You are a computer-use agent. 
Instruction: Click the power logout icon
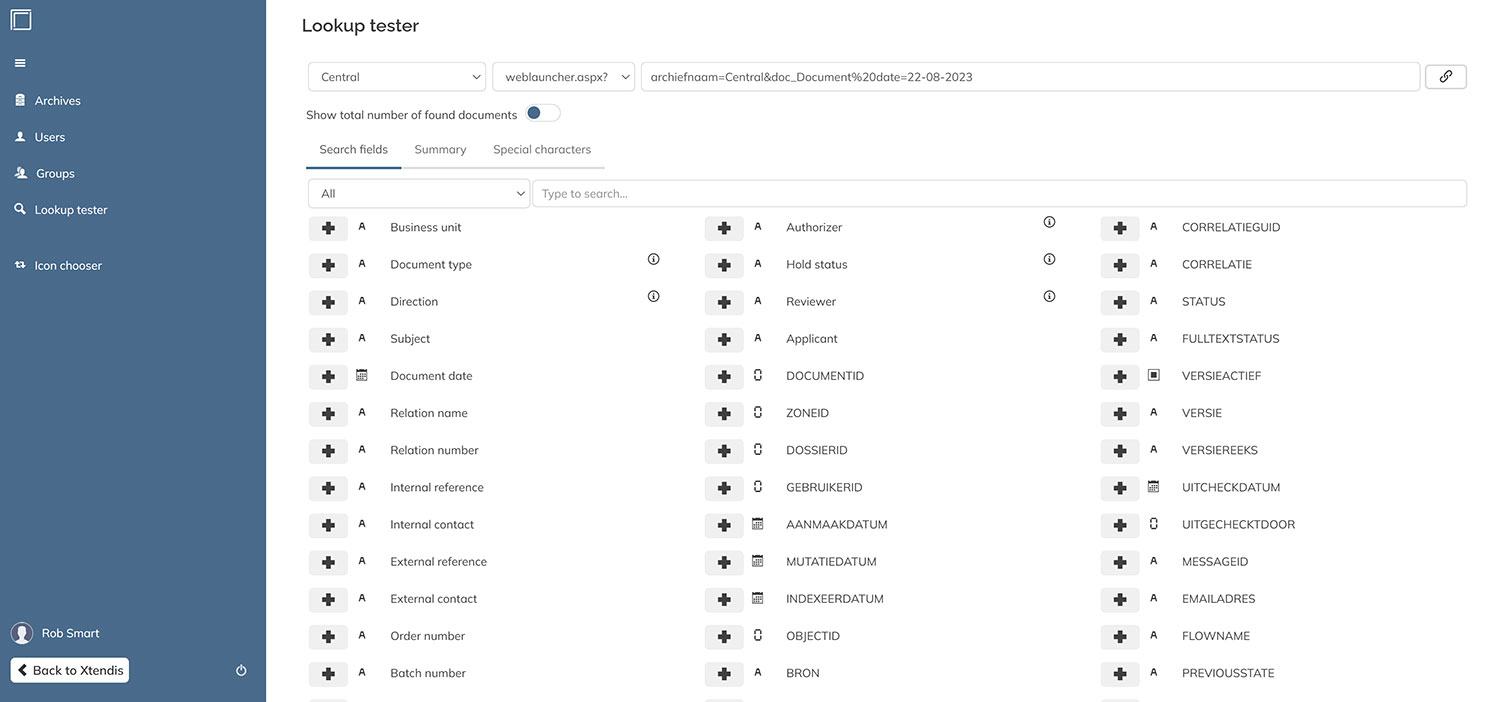[x=241, y=671]
